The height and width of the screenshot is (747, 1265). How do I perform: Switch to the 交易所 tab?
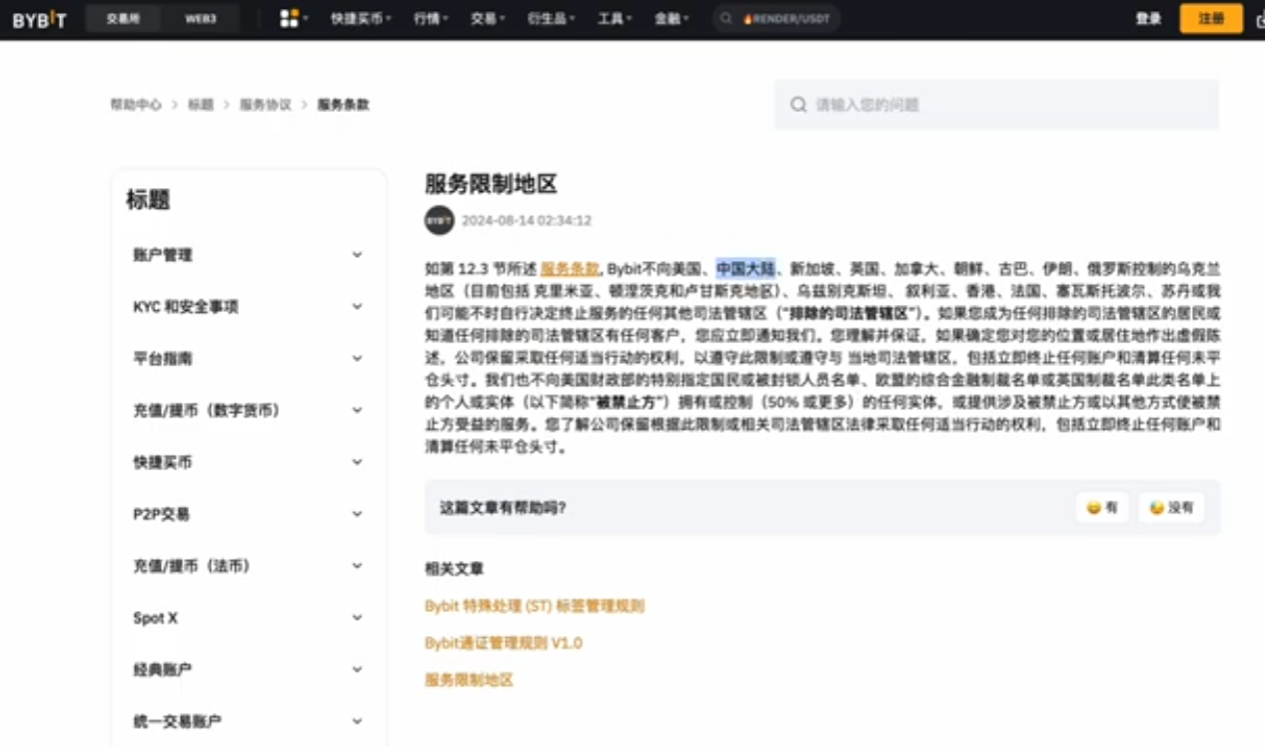point(122,19)
